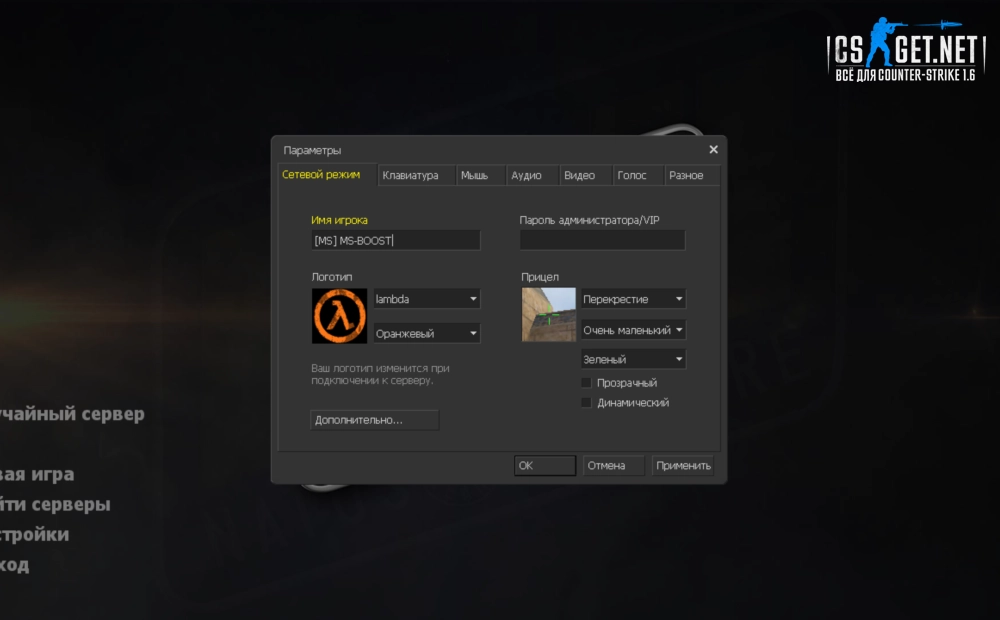Go to the Видео tab
This screenshot has height=620, width=1000.
(586, 175)
